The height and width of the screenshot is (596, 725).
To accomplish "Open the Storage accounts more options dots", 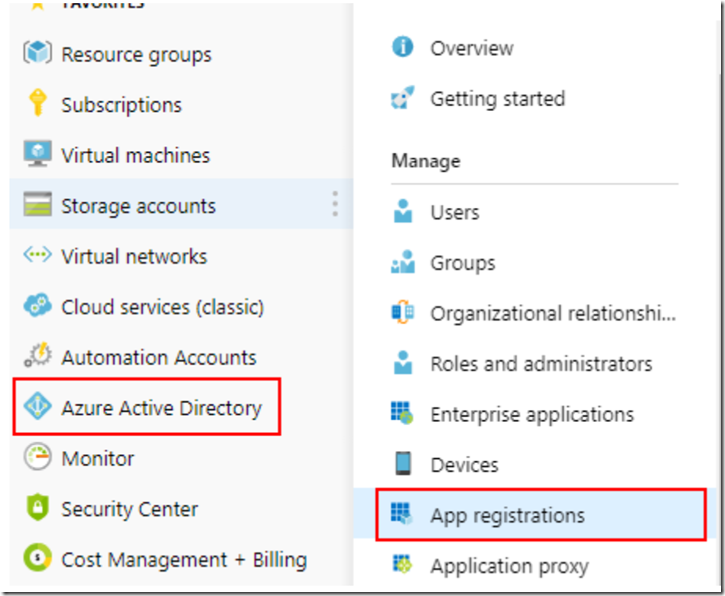I will point(335,204).
